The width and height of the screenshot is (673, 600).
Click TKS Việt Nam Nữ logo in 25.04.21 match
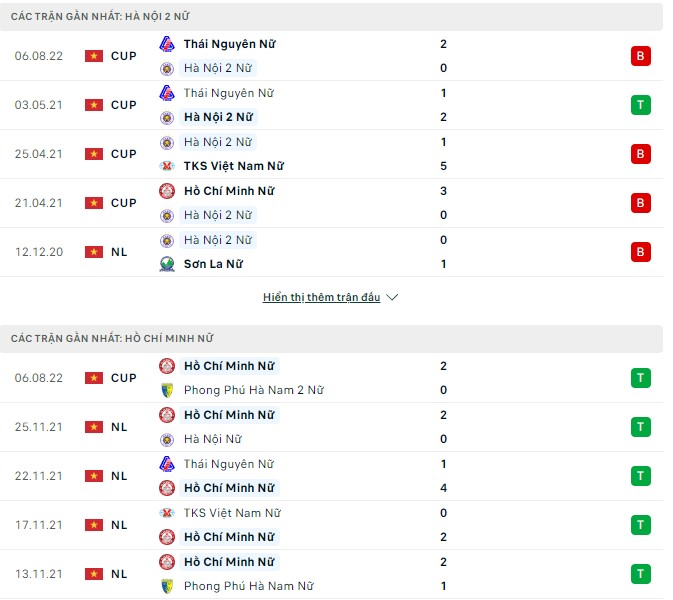[167, 166]
